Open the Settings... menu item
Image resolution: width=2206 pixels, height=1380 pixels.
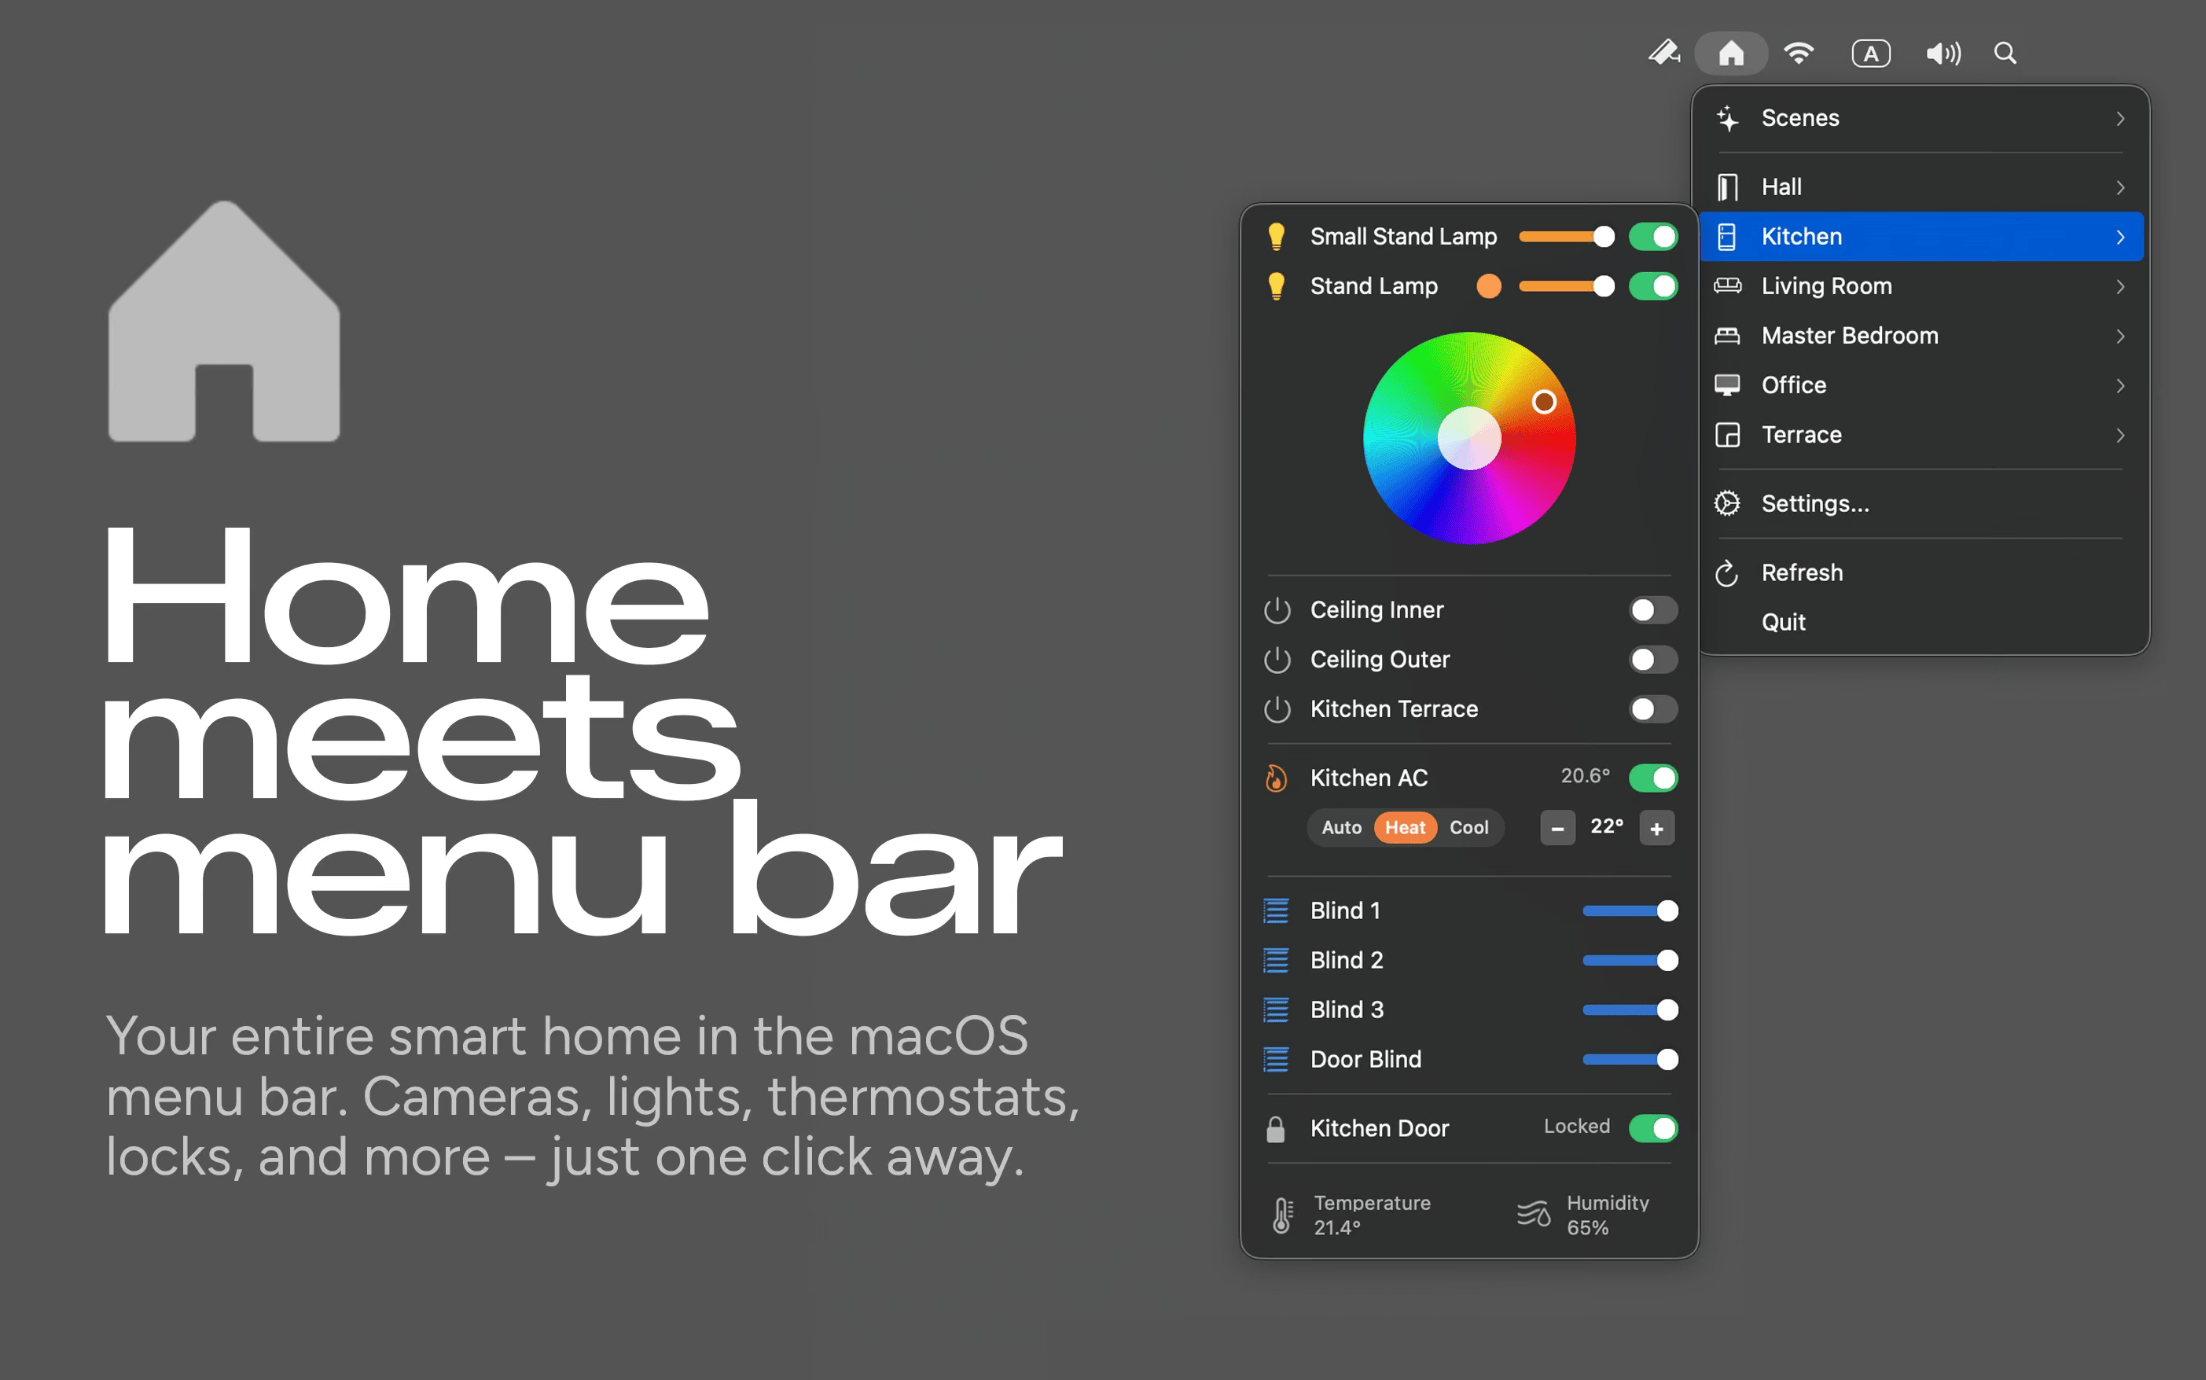[x=1814, y=504]
